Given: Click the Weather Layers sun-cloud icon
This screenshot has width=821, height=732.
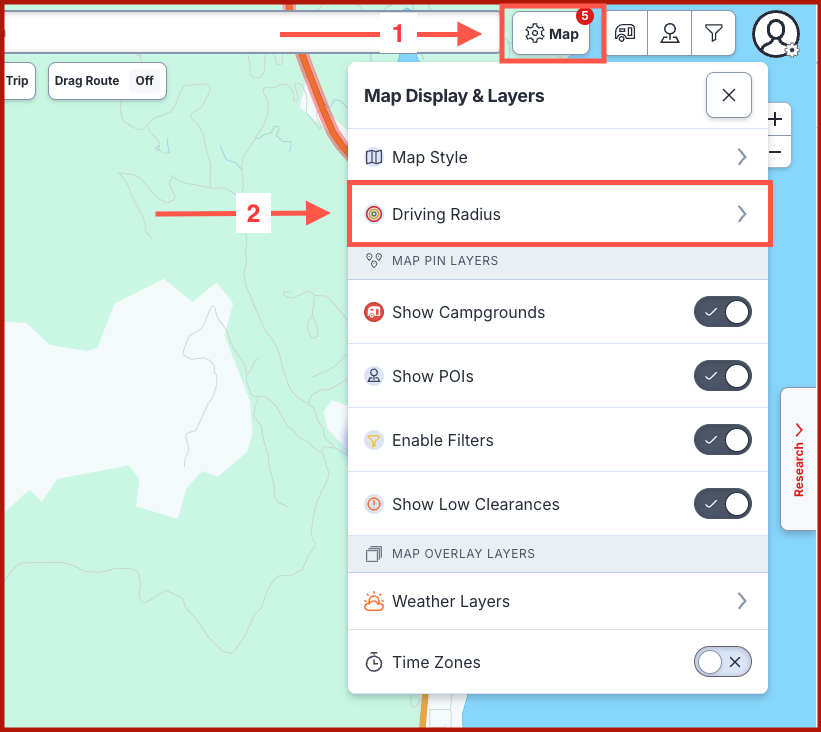Looking at the screenshot, I should pyautogui.click(x=373, y=601).
